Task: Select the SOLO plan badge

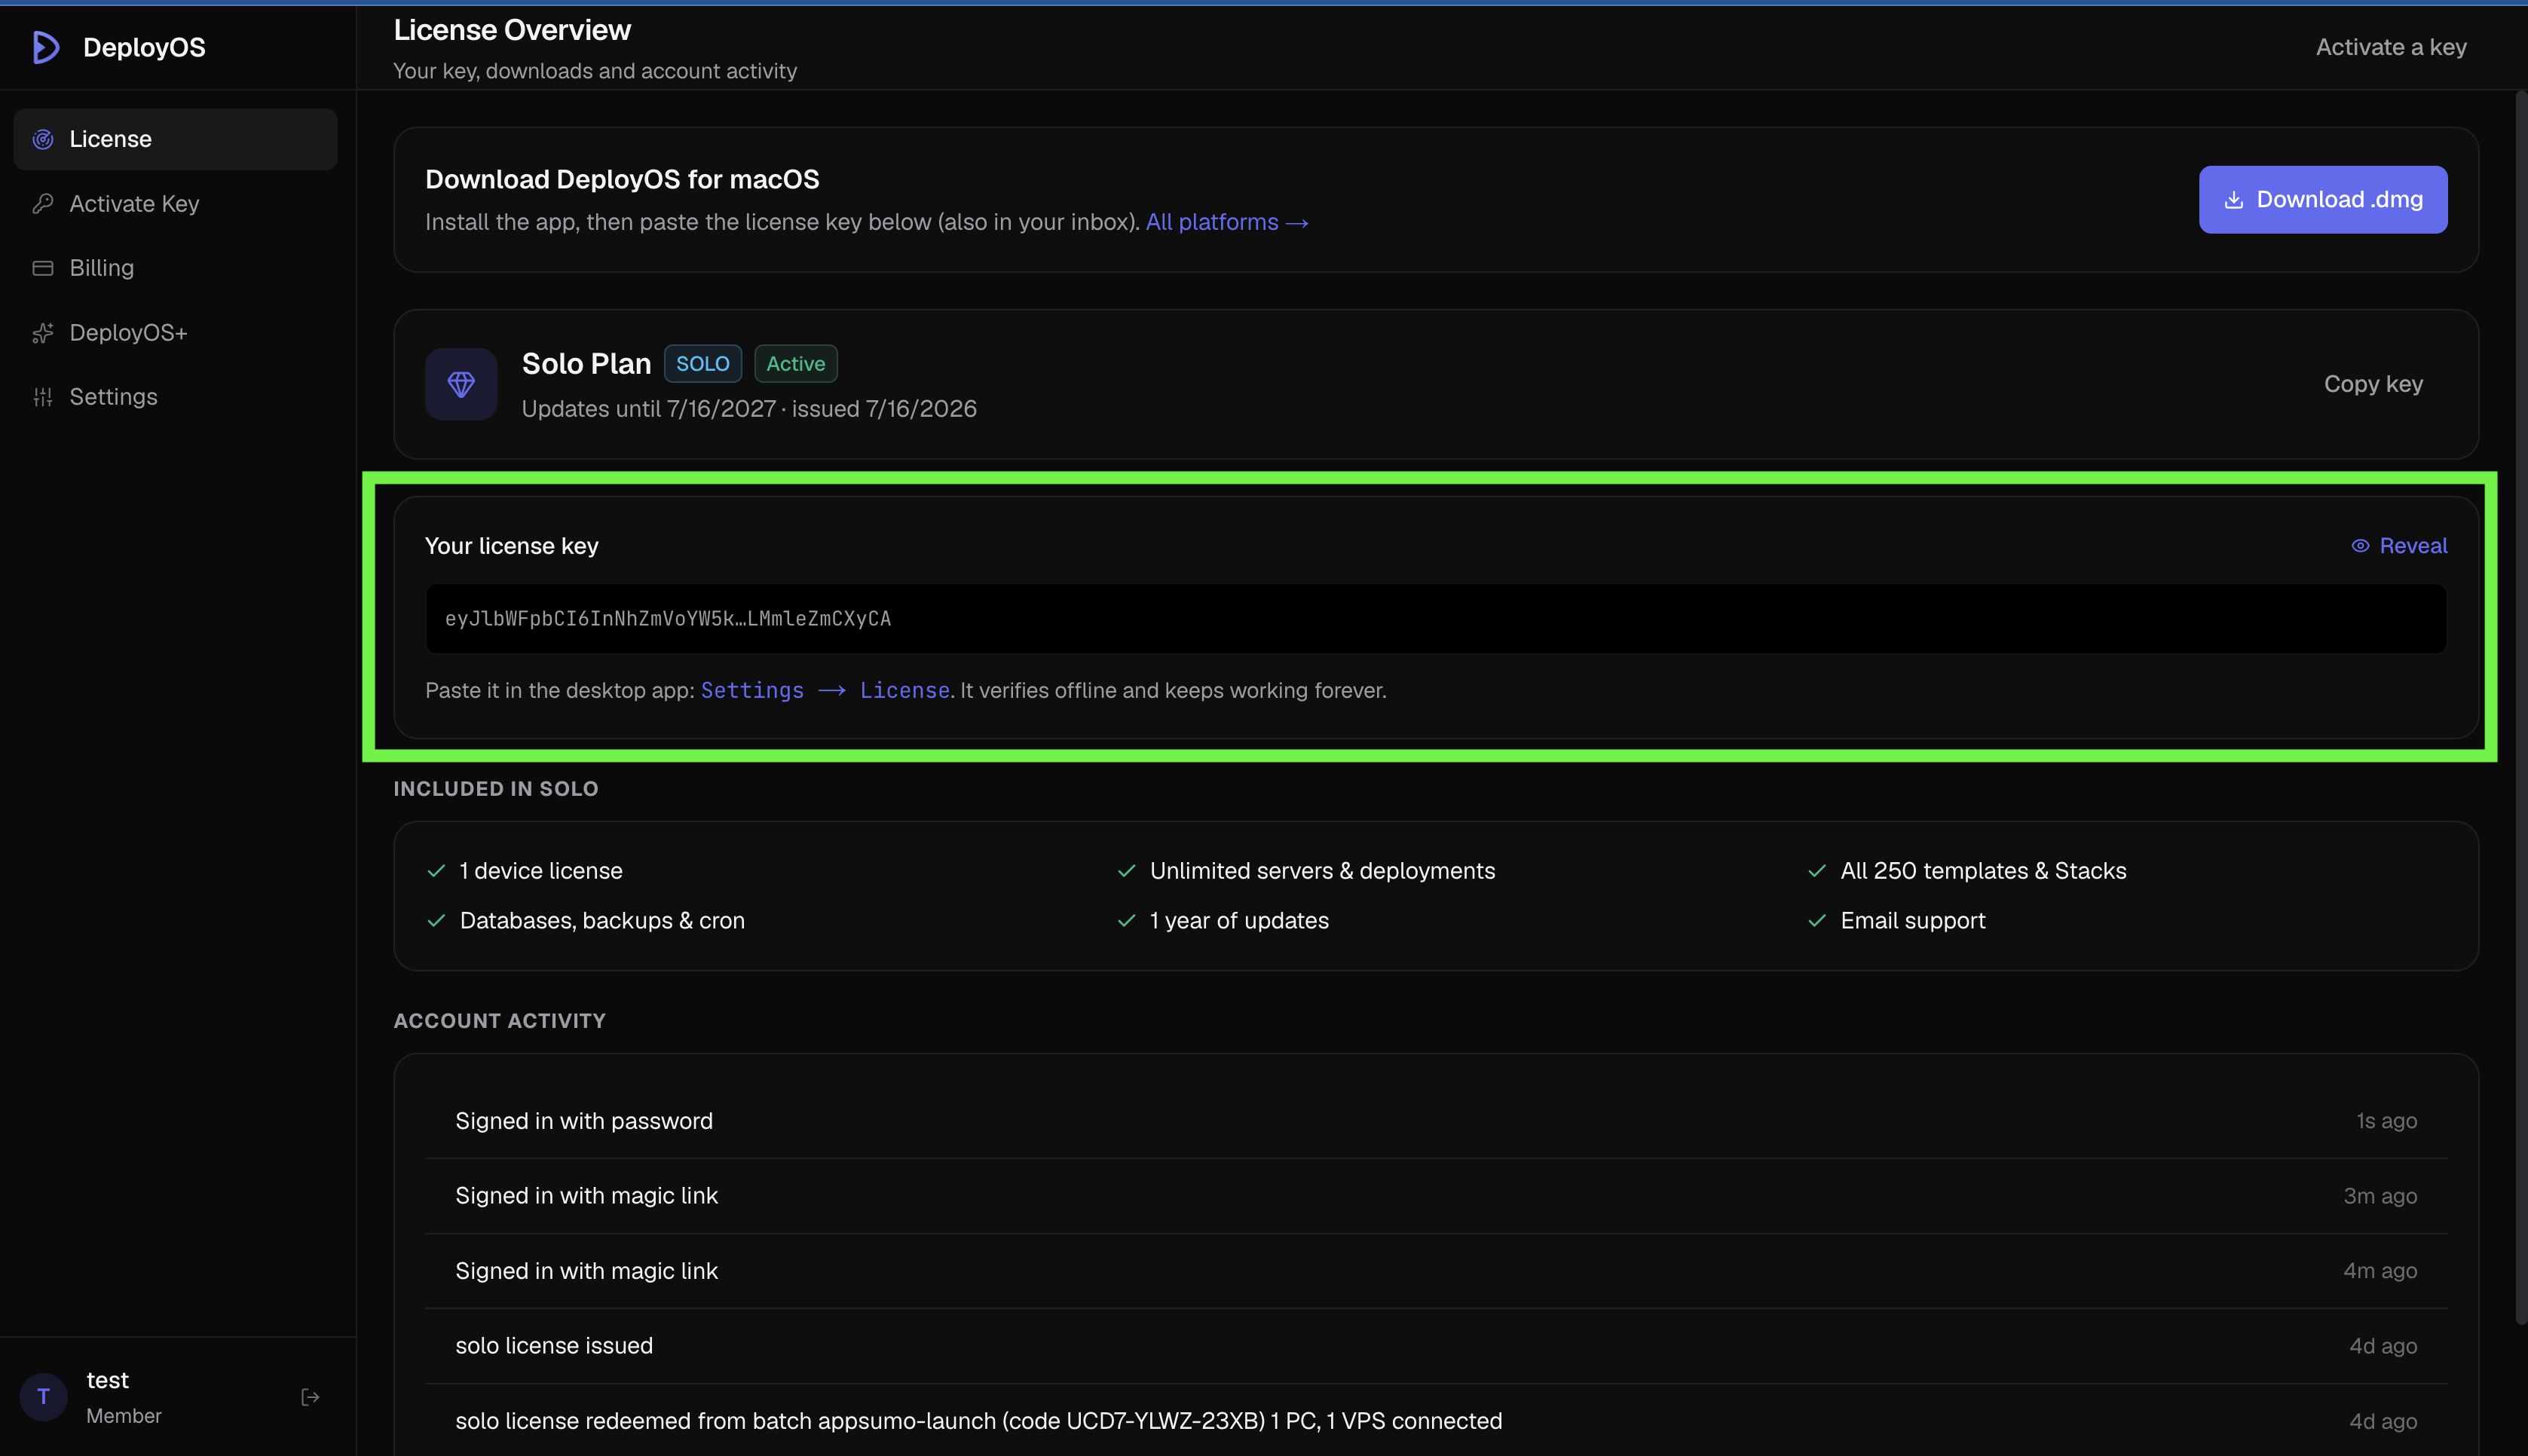Action: coord(702,364)
